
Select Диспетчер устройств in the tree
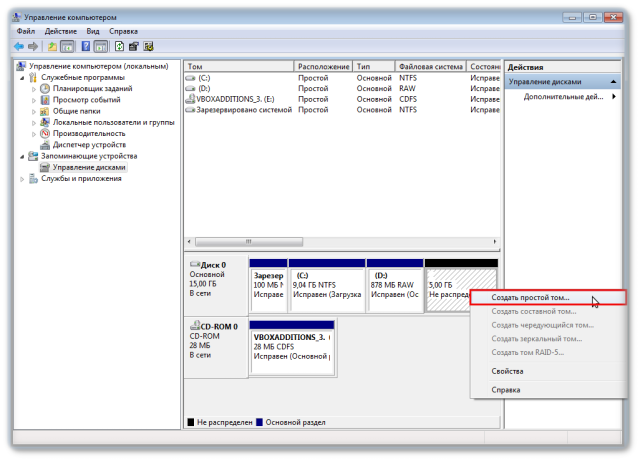pyautogui.click(x=89, y=144)
